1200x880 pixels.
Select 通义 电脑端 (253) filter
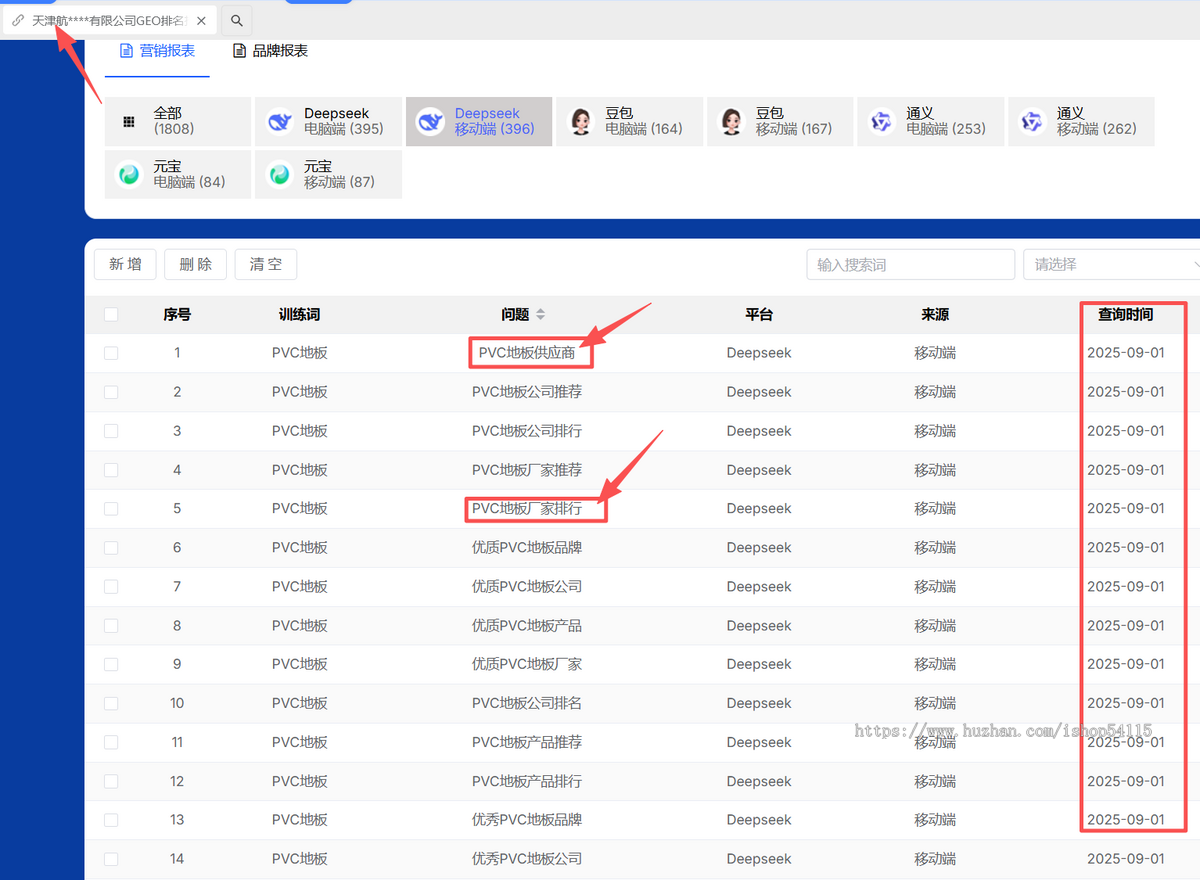[931, 122]
